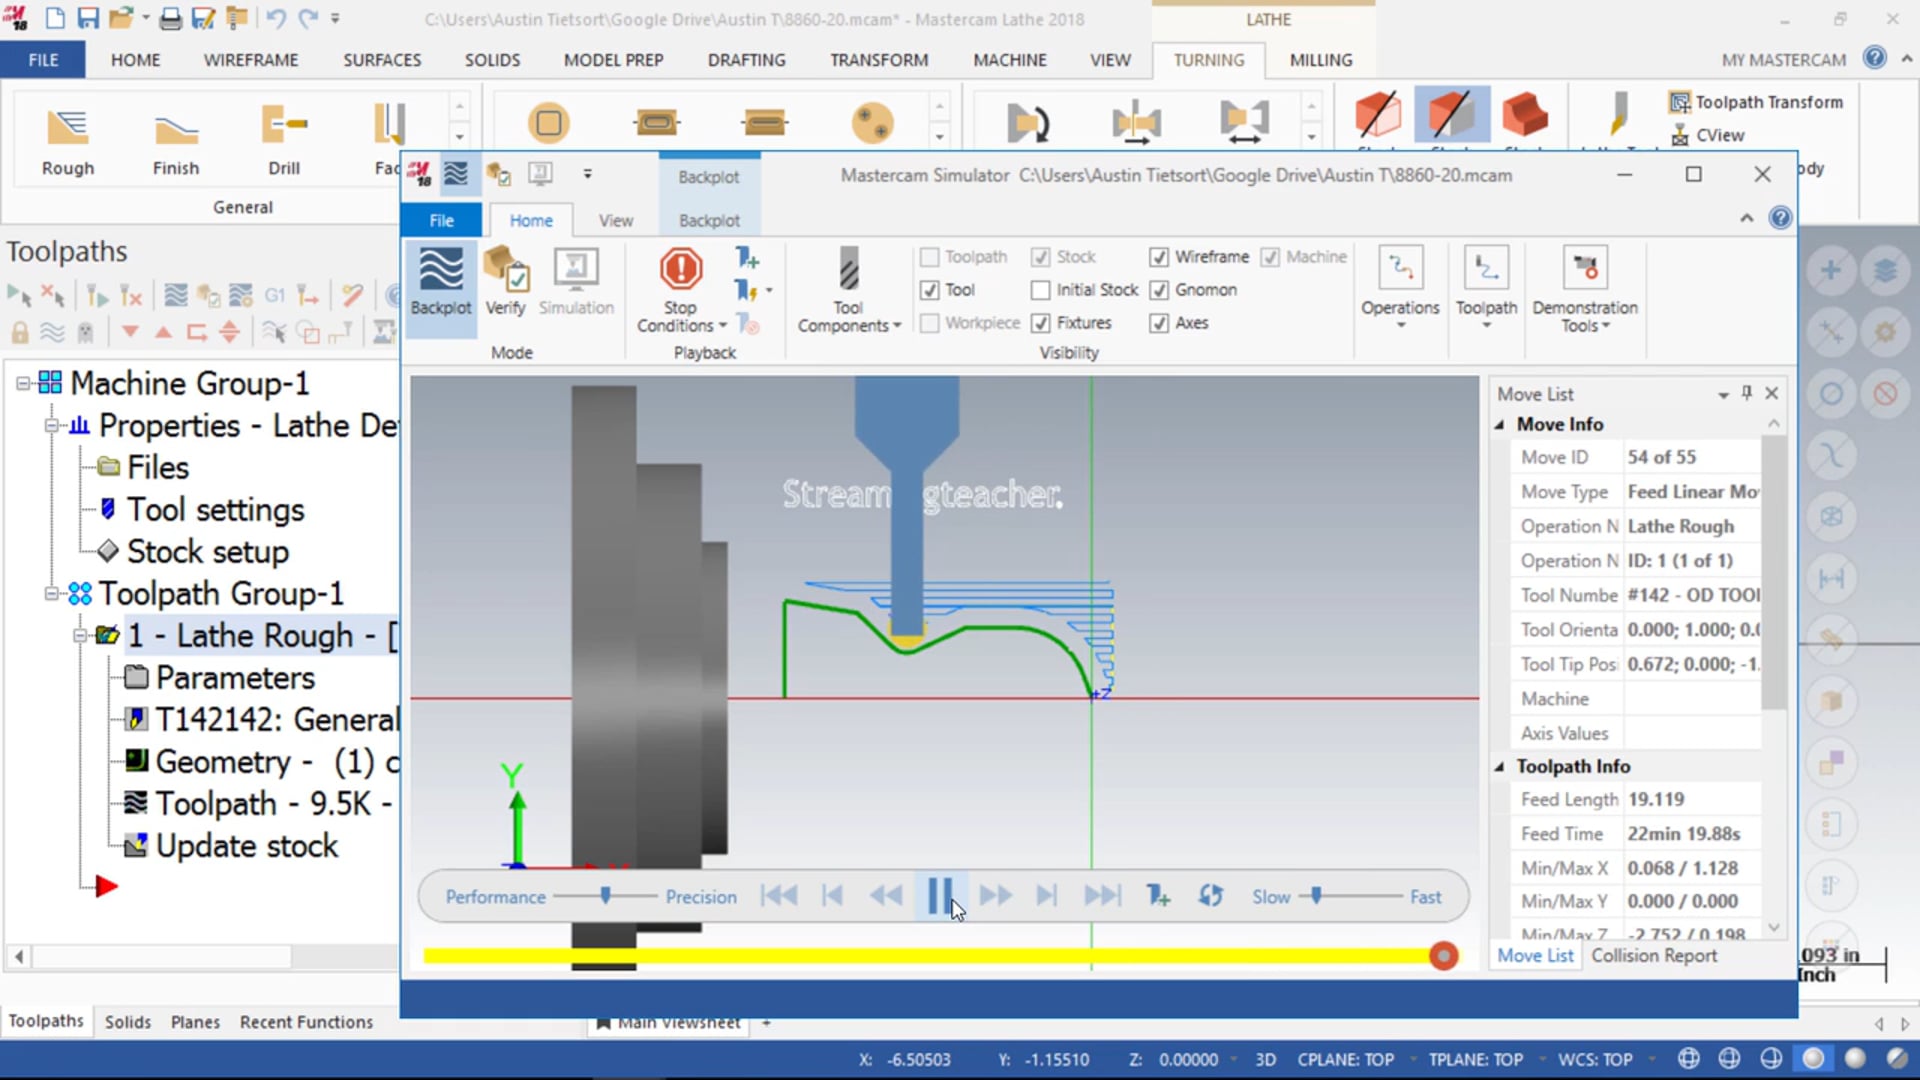
Task: Toggle the Wireframe visibility checkbox
Action: click(x=1156, y=256)
